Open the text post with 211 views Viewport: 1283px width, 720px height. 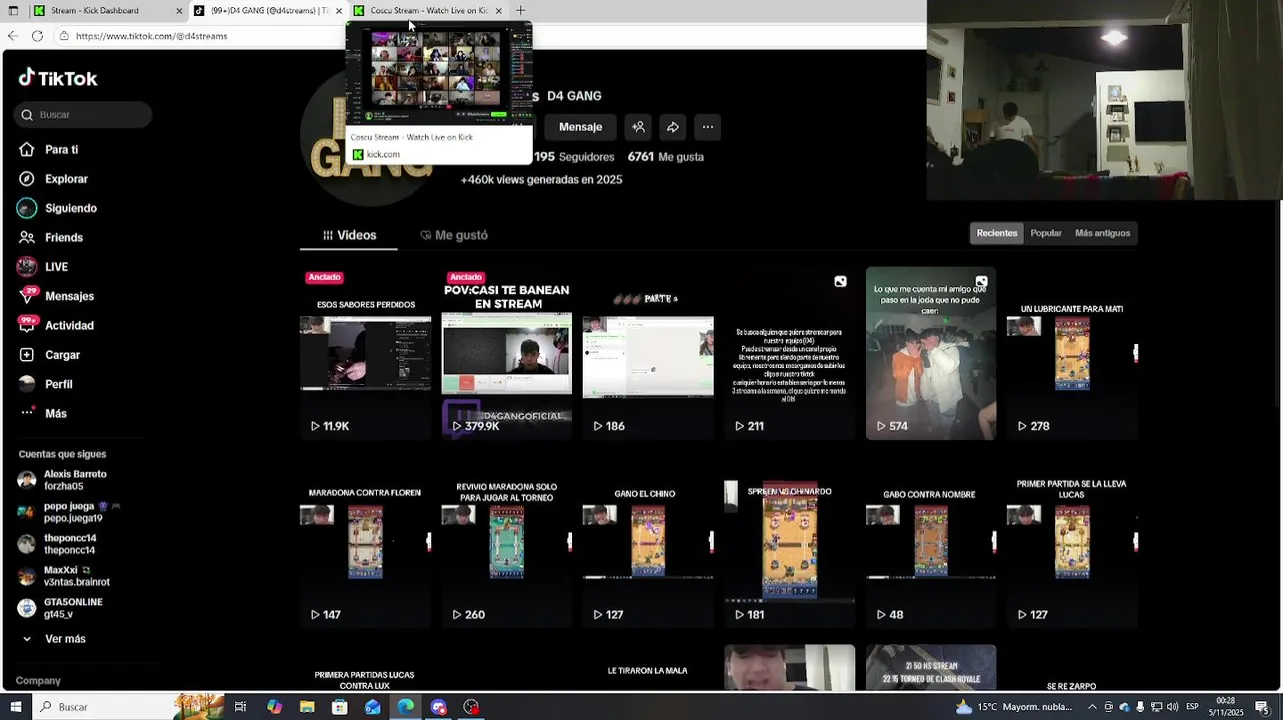pyautogui.click(x=790, y=353)
